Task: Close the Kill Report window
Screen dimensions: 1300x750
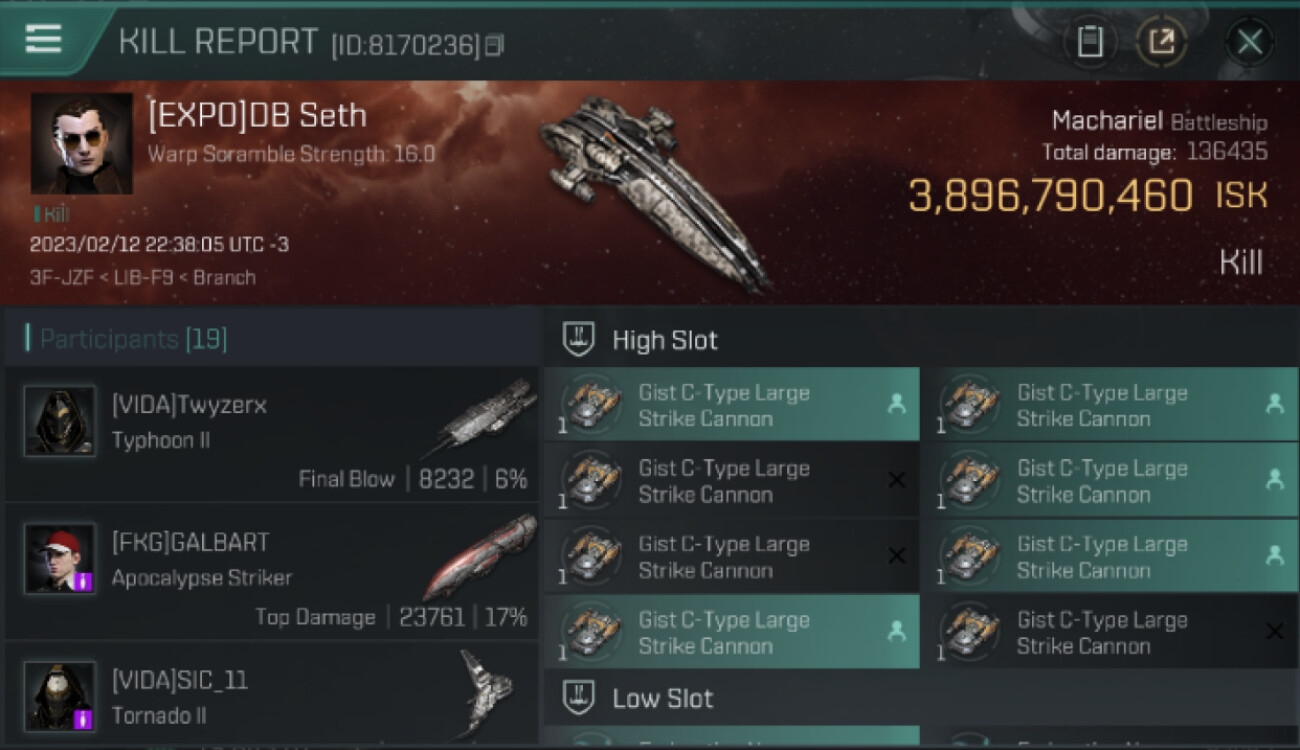Action: (x=1249, y=42)
